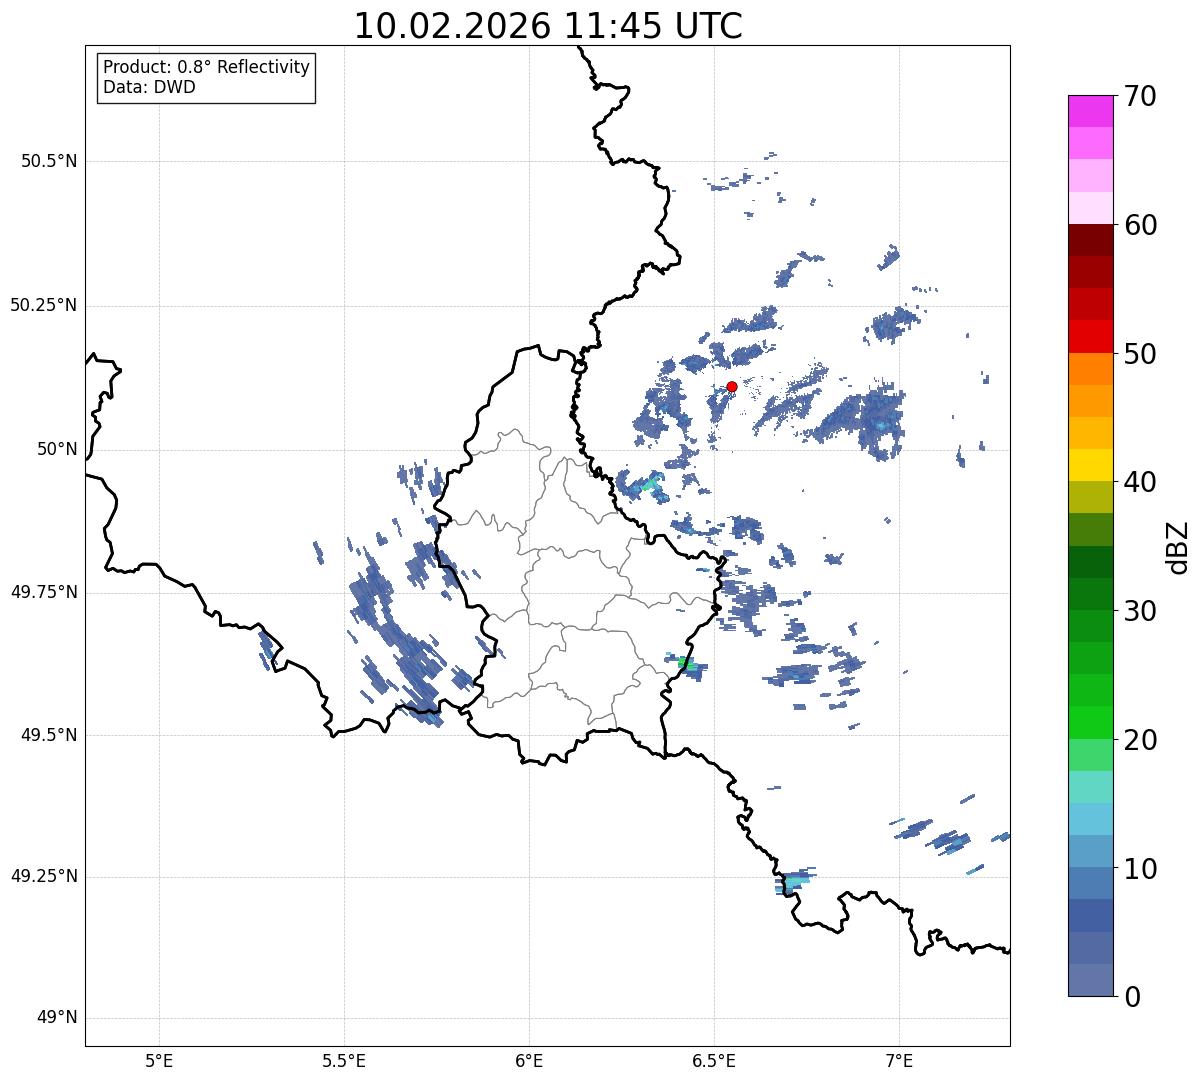The width and height of the screenshot is (1202, 1081).
Task: Pick the turquoise swatch between 15 and 17.5 dBZ
Action: point(1090,787)
